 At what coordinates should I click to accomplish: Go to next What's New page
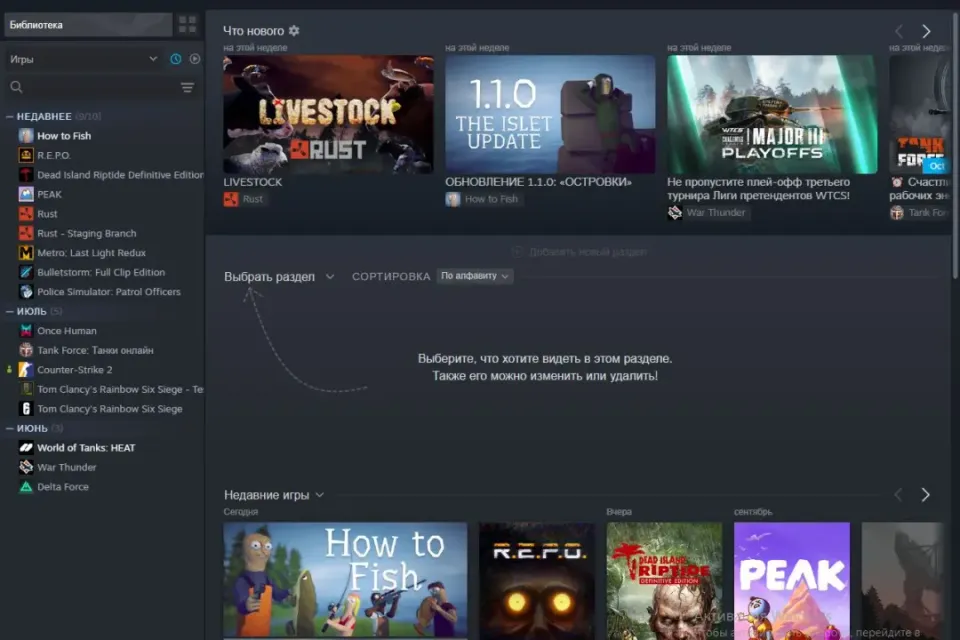tap(926, 31)
